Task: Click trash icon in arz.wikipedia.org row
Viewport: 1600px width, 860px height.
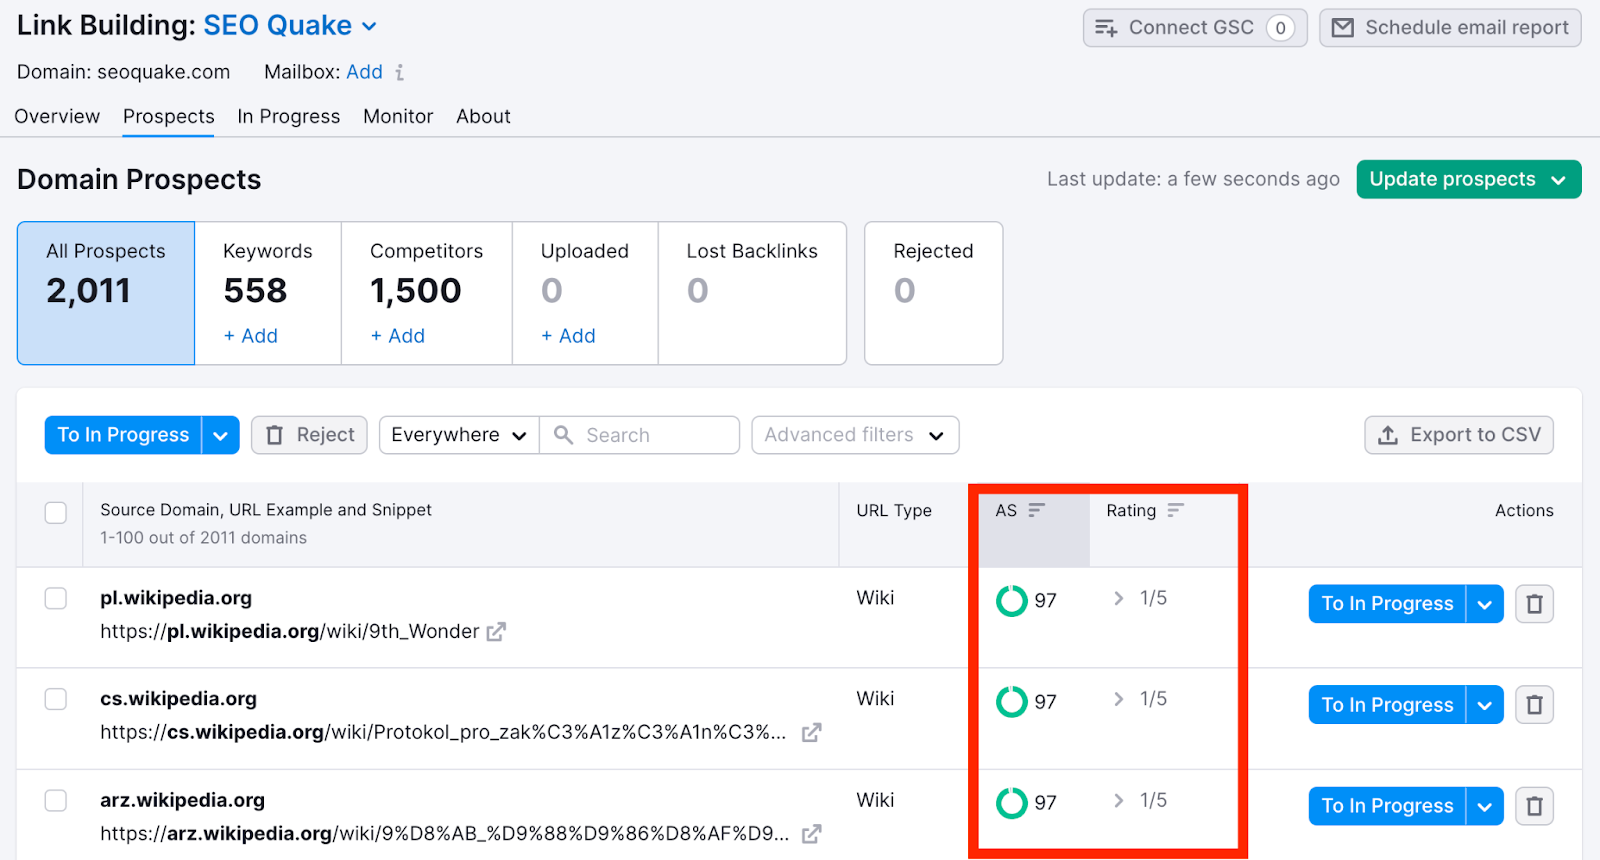Action: [x=1534, y=806]
